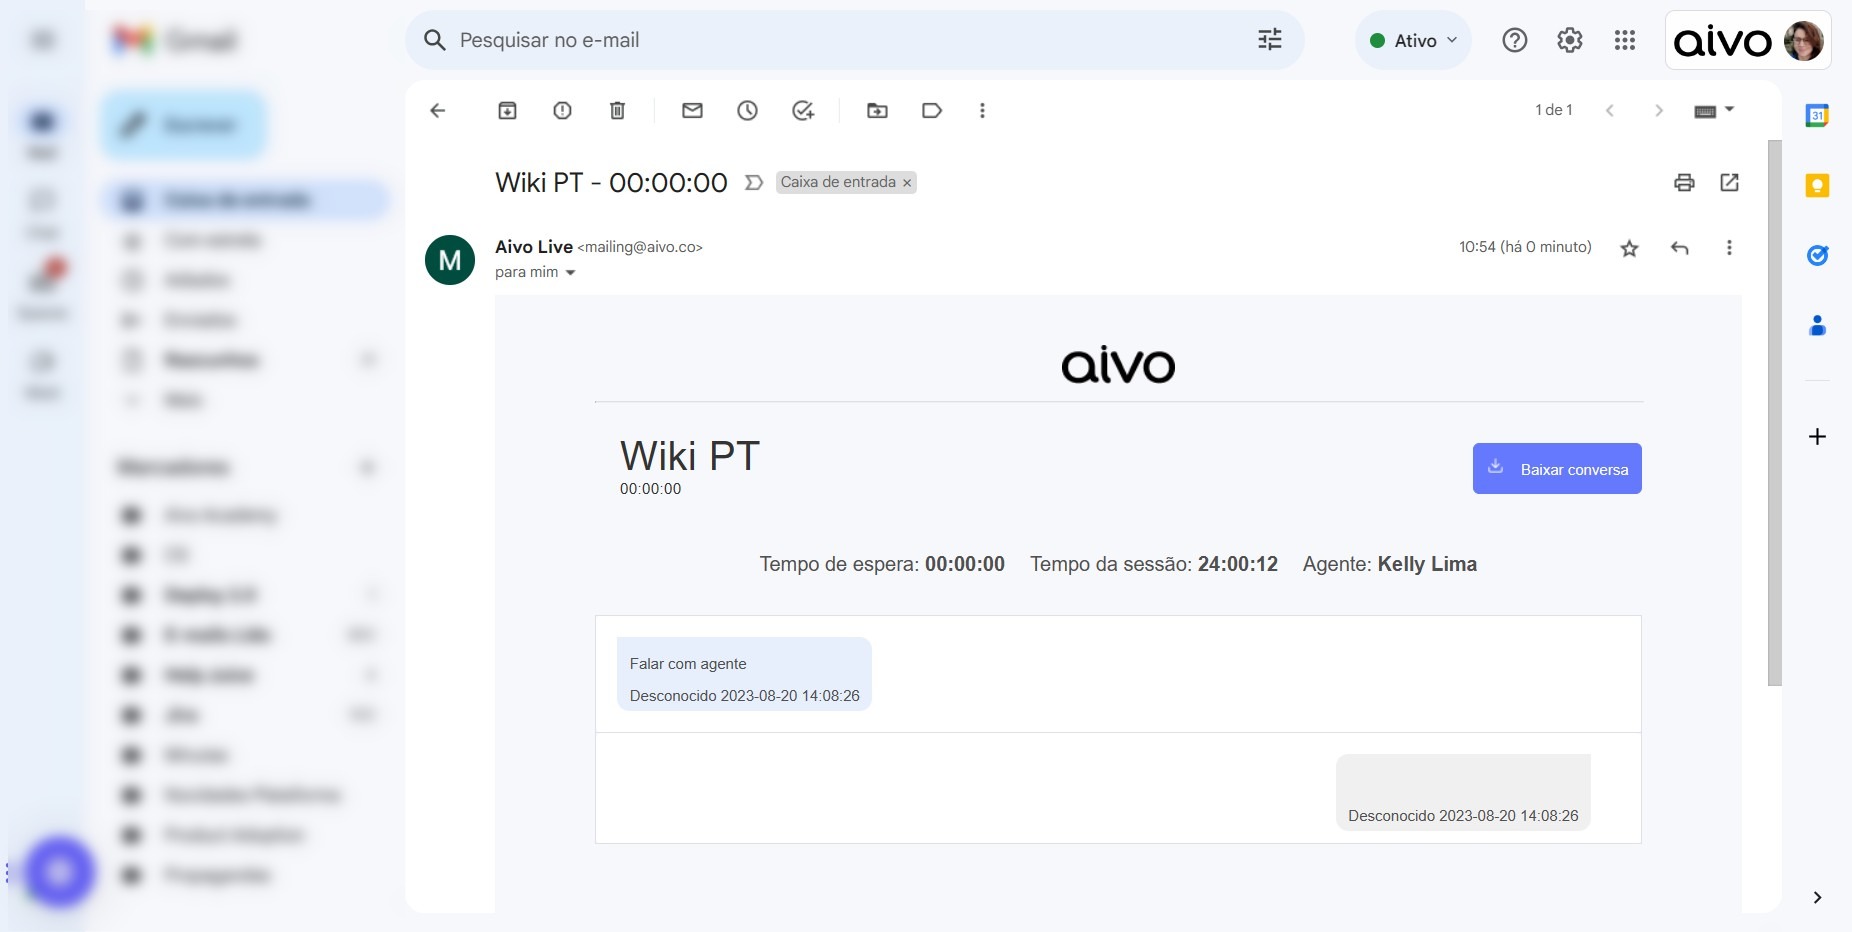The height and width of the screenshot is (932, 1852).
Task: Click the agent name Kelly Lima
Action: pos(1427,564)
